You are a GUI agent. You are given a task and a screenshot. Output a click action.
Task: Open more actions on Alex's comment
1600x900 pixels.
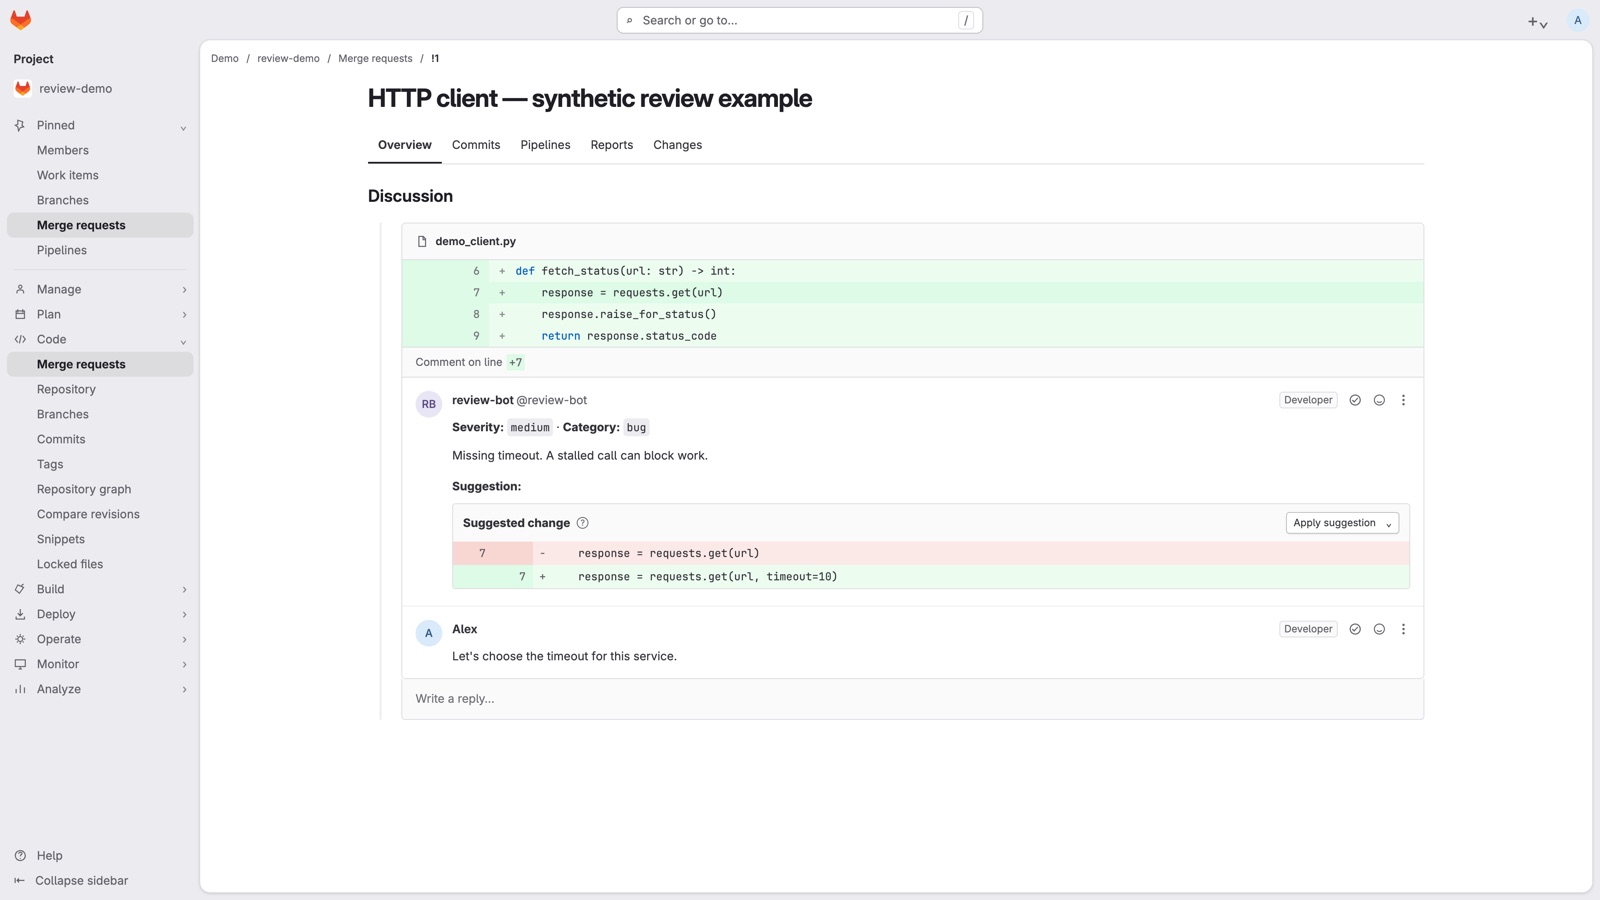[1403, 629]
